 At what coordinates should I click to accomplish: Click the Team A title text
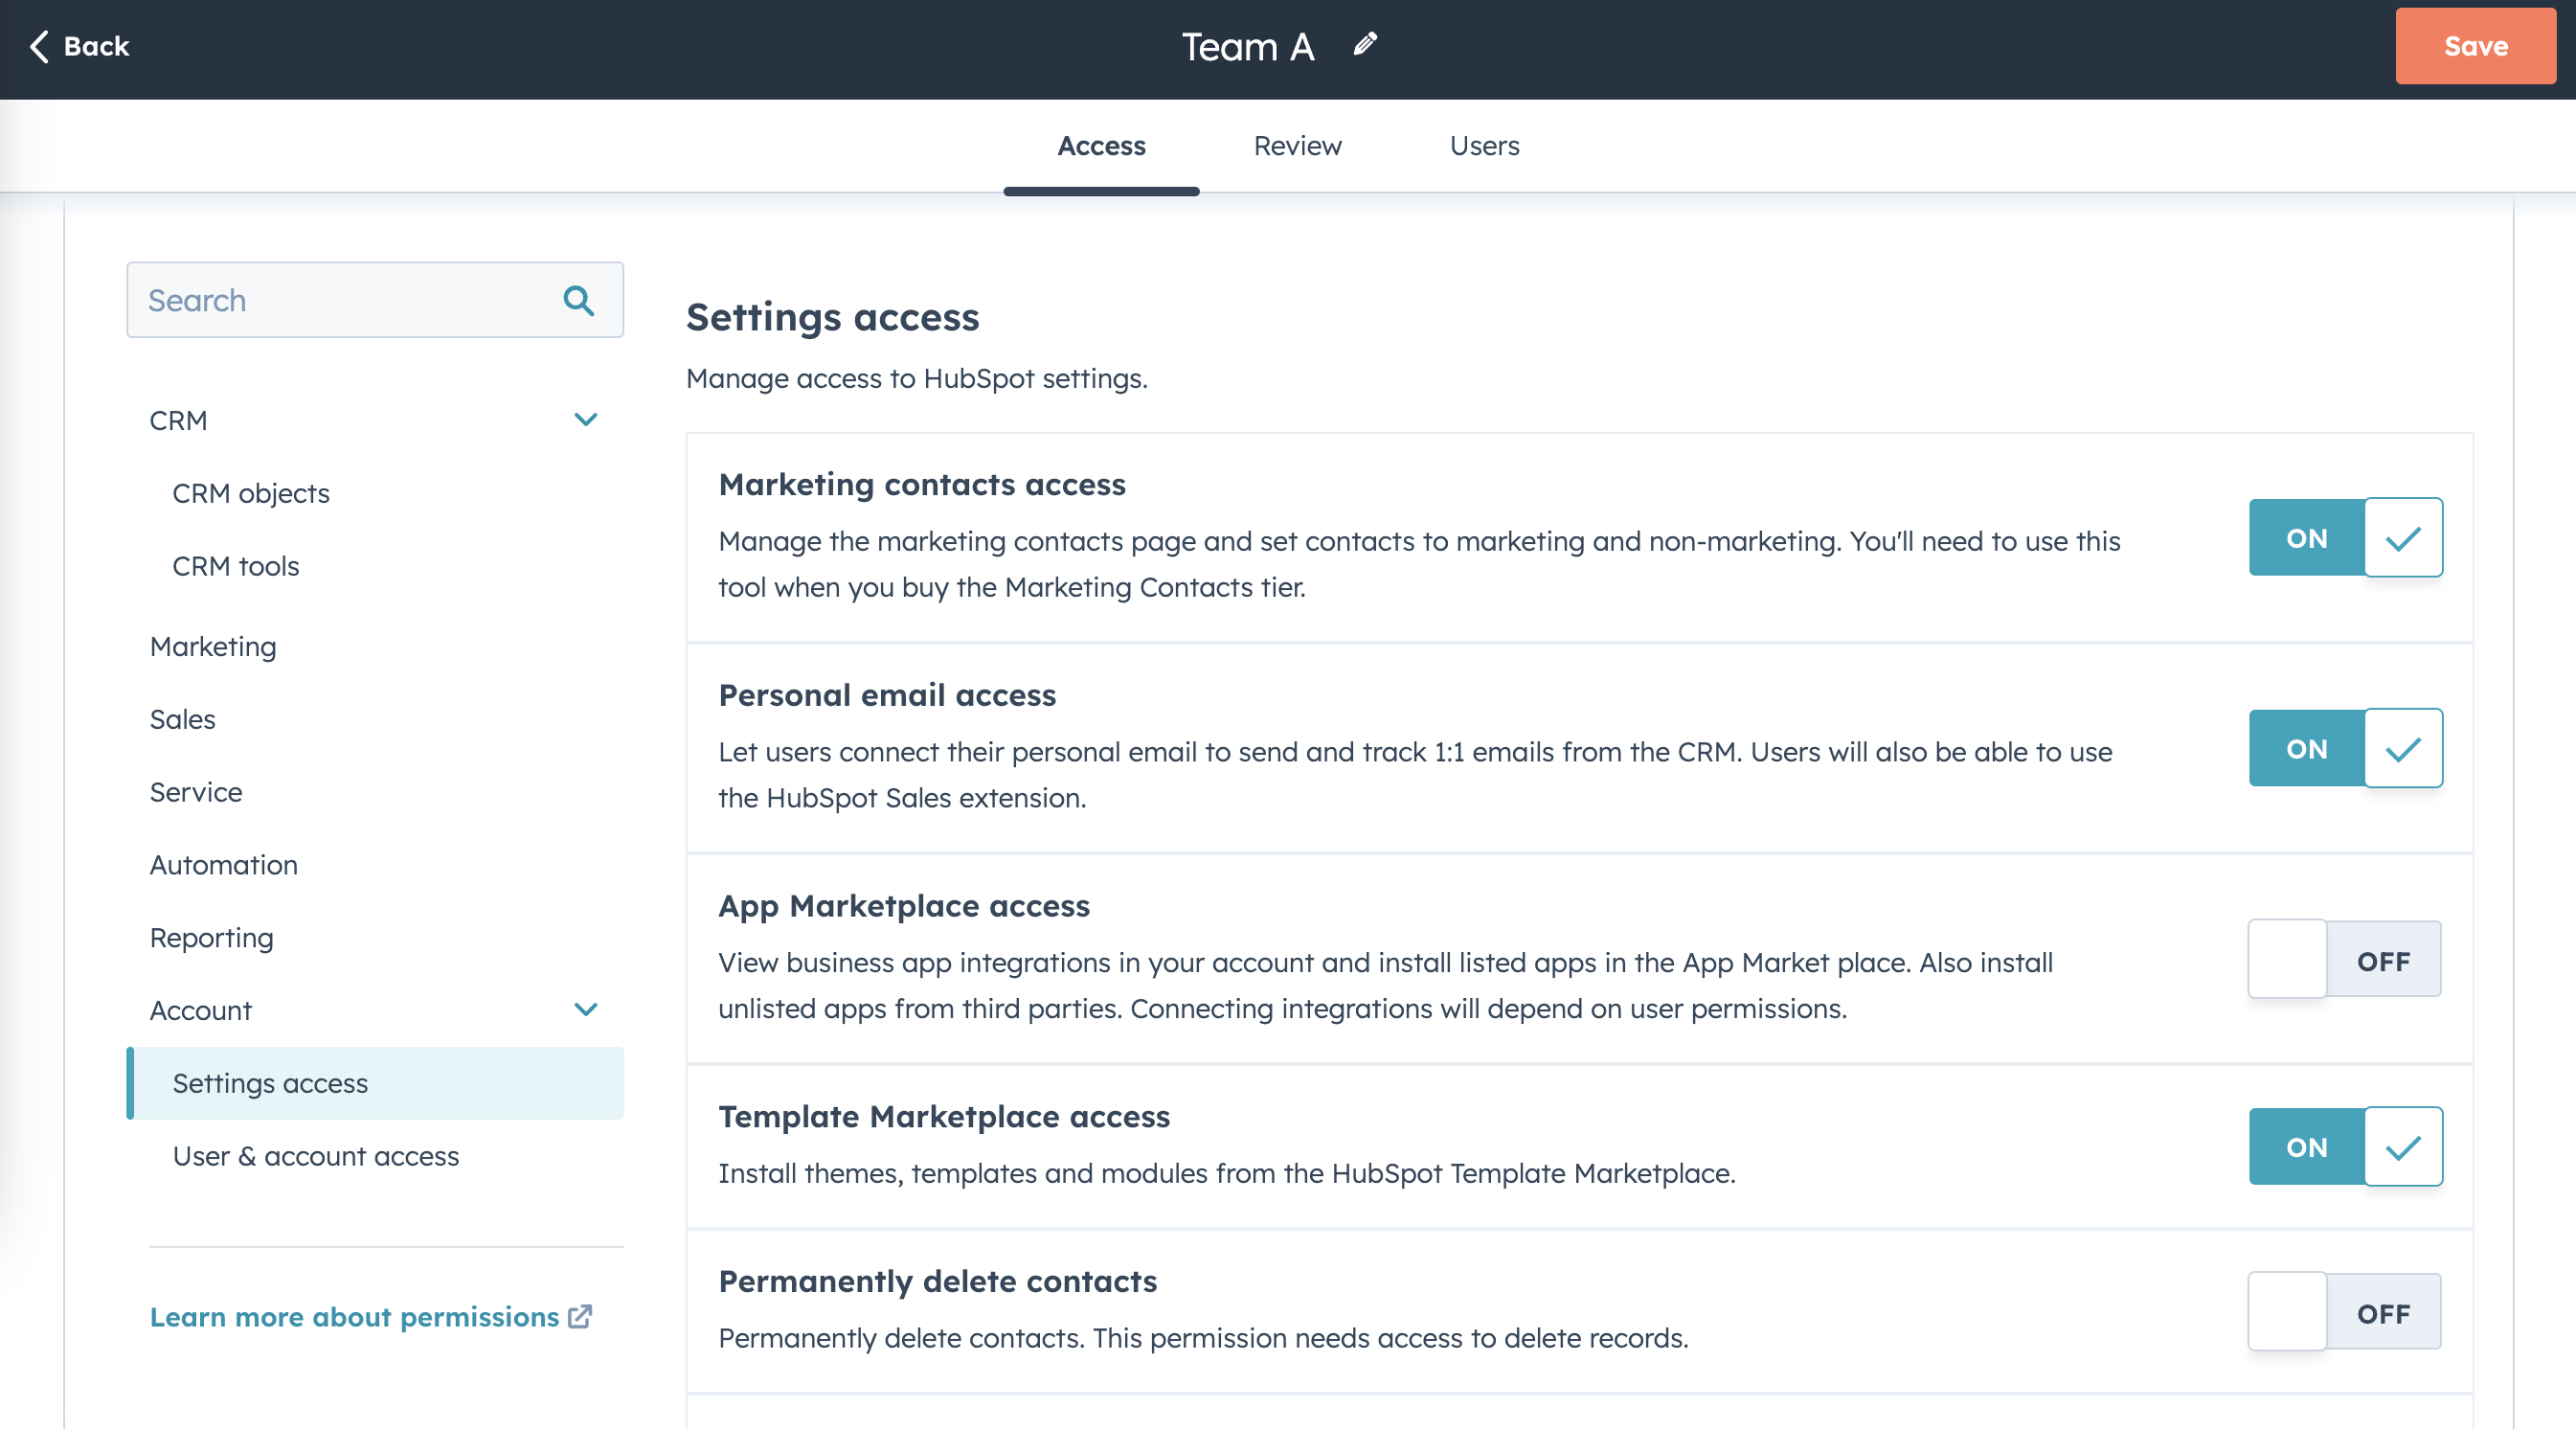tap(1247, 46)
